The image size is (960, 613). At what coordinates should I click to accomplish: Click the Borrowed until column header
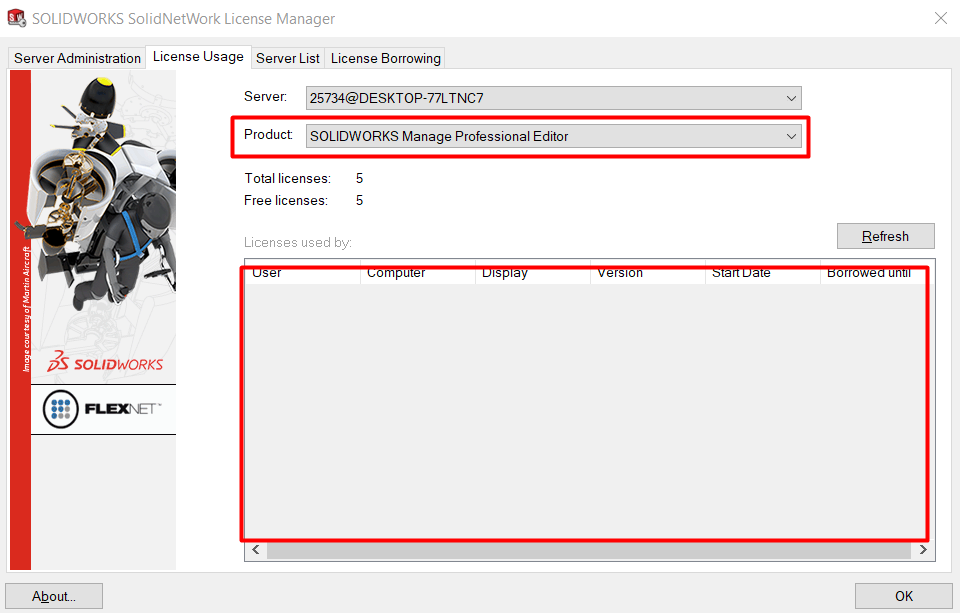tap(868, 273)
